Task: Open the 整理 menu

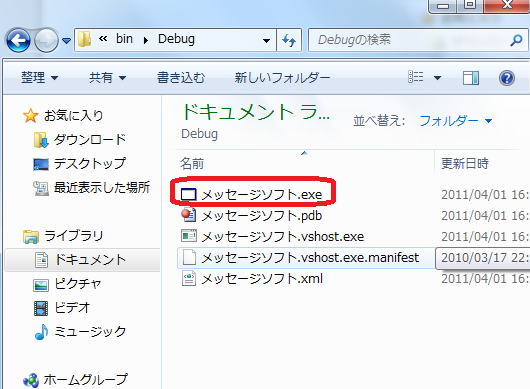Action: (40, 78)
